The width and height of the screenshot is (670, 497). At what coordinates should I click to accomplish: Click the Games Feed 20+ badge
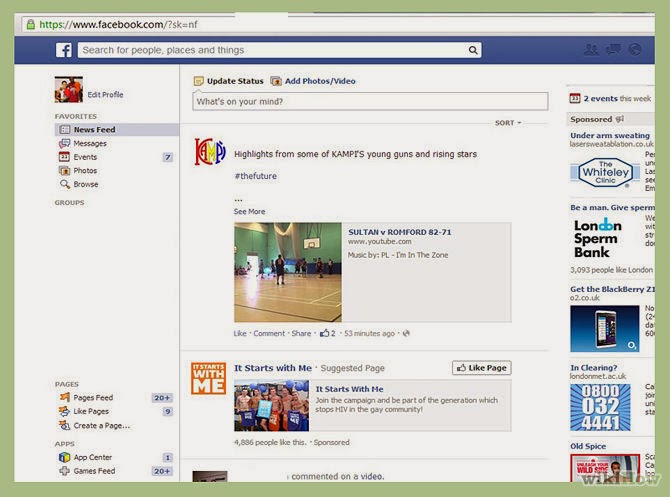tap(162, 471)
